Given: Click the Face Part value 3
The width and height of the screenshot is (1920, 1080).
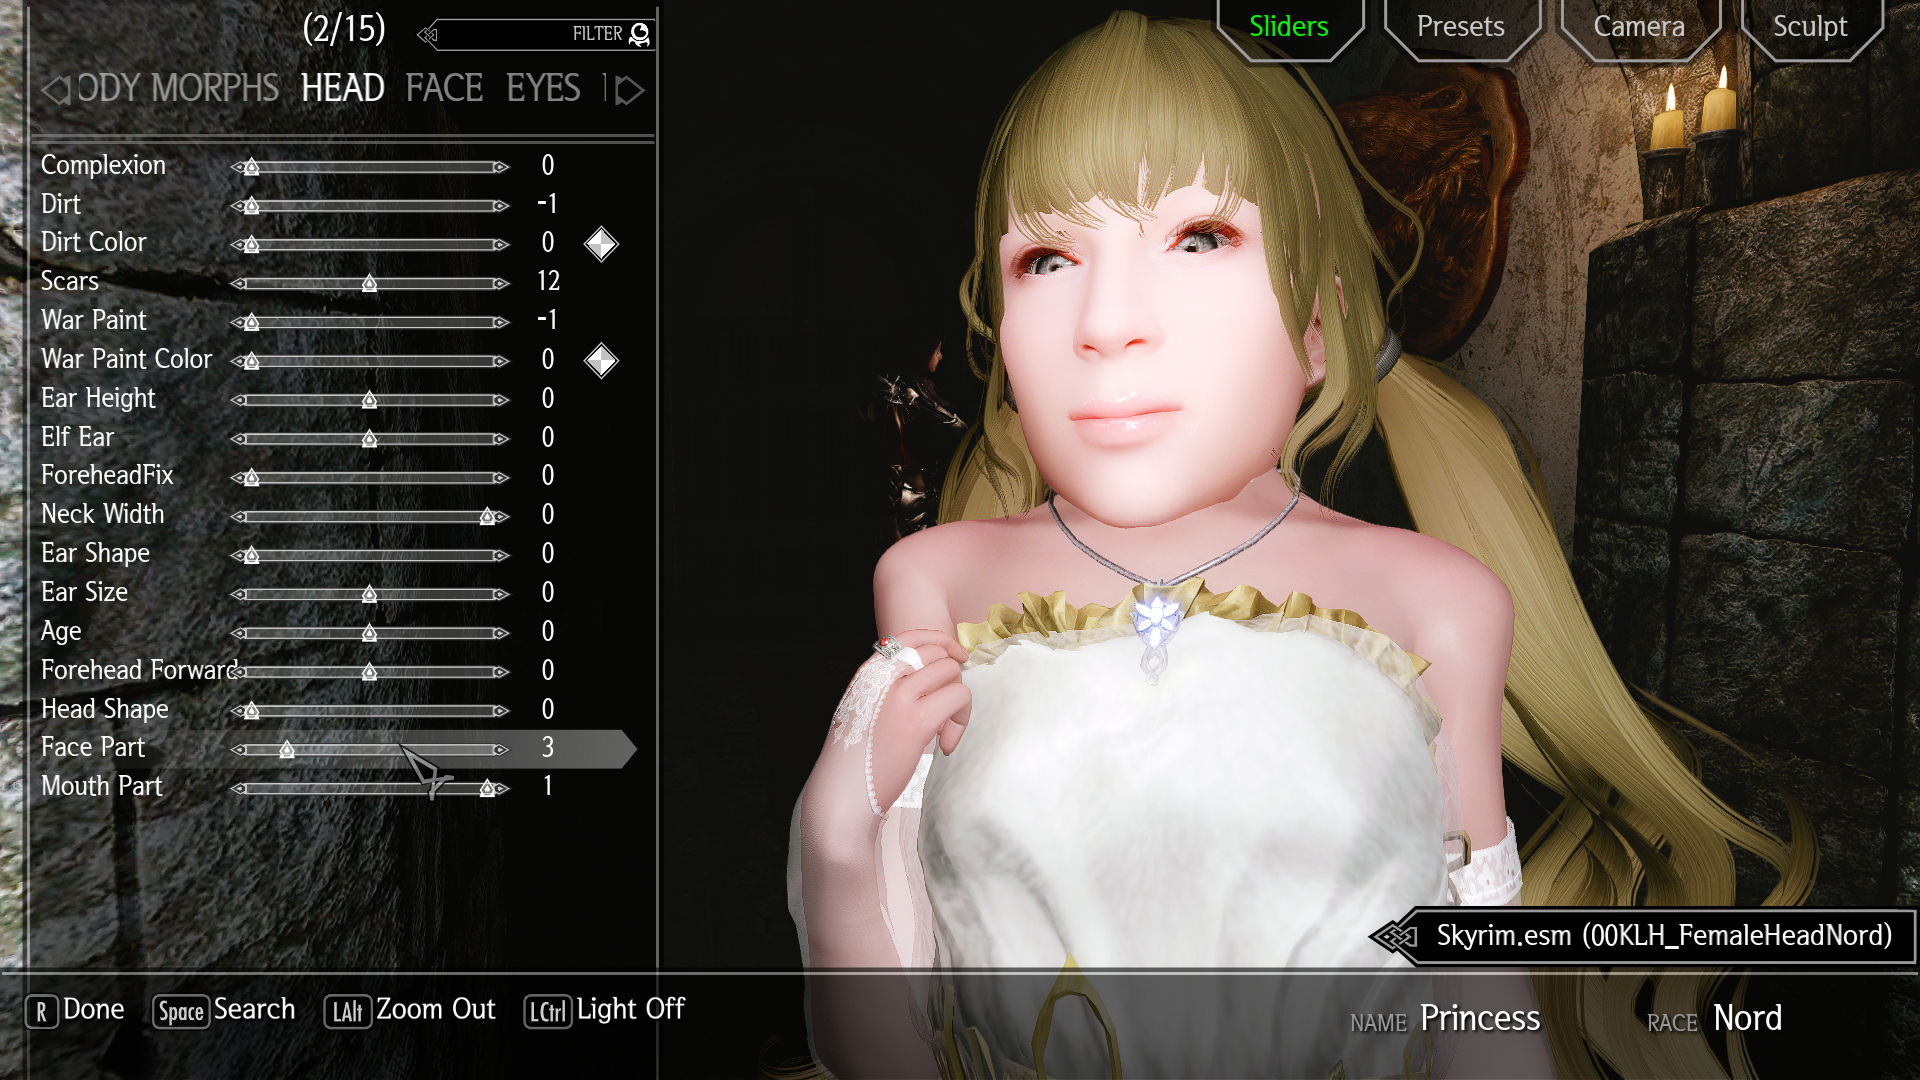Looking at the screenshot, I should (x=548, y=748).
